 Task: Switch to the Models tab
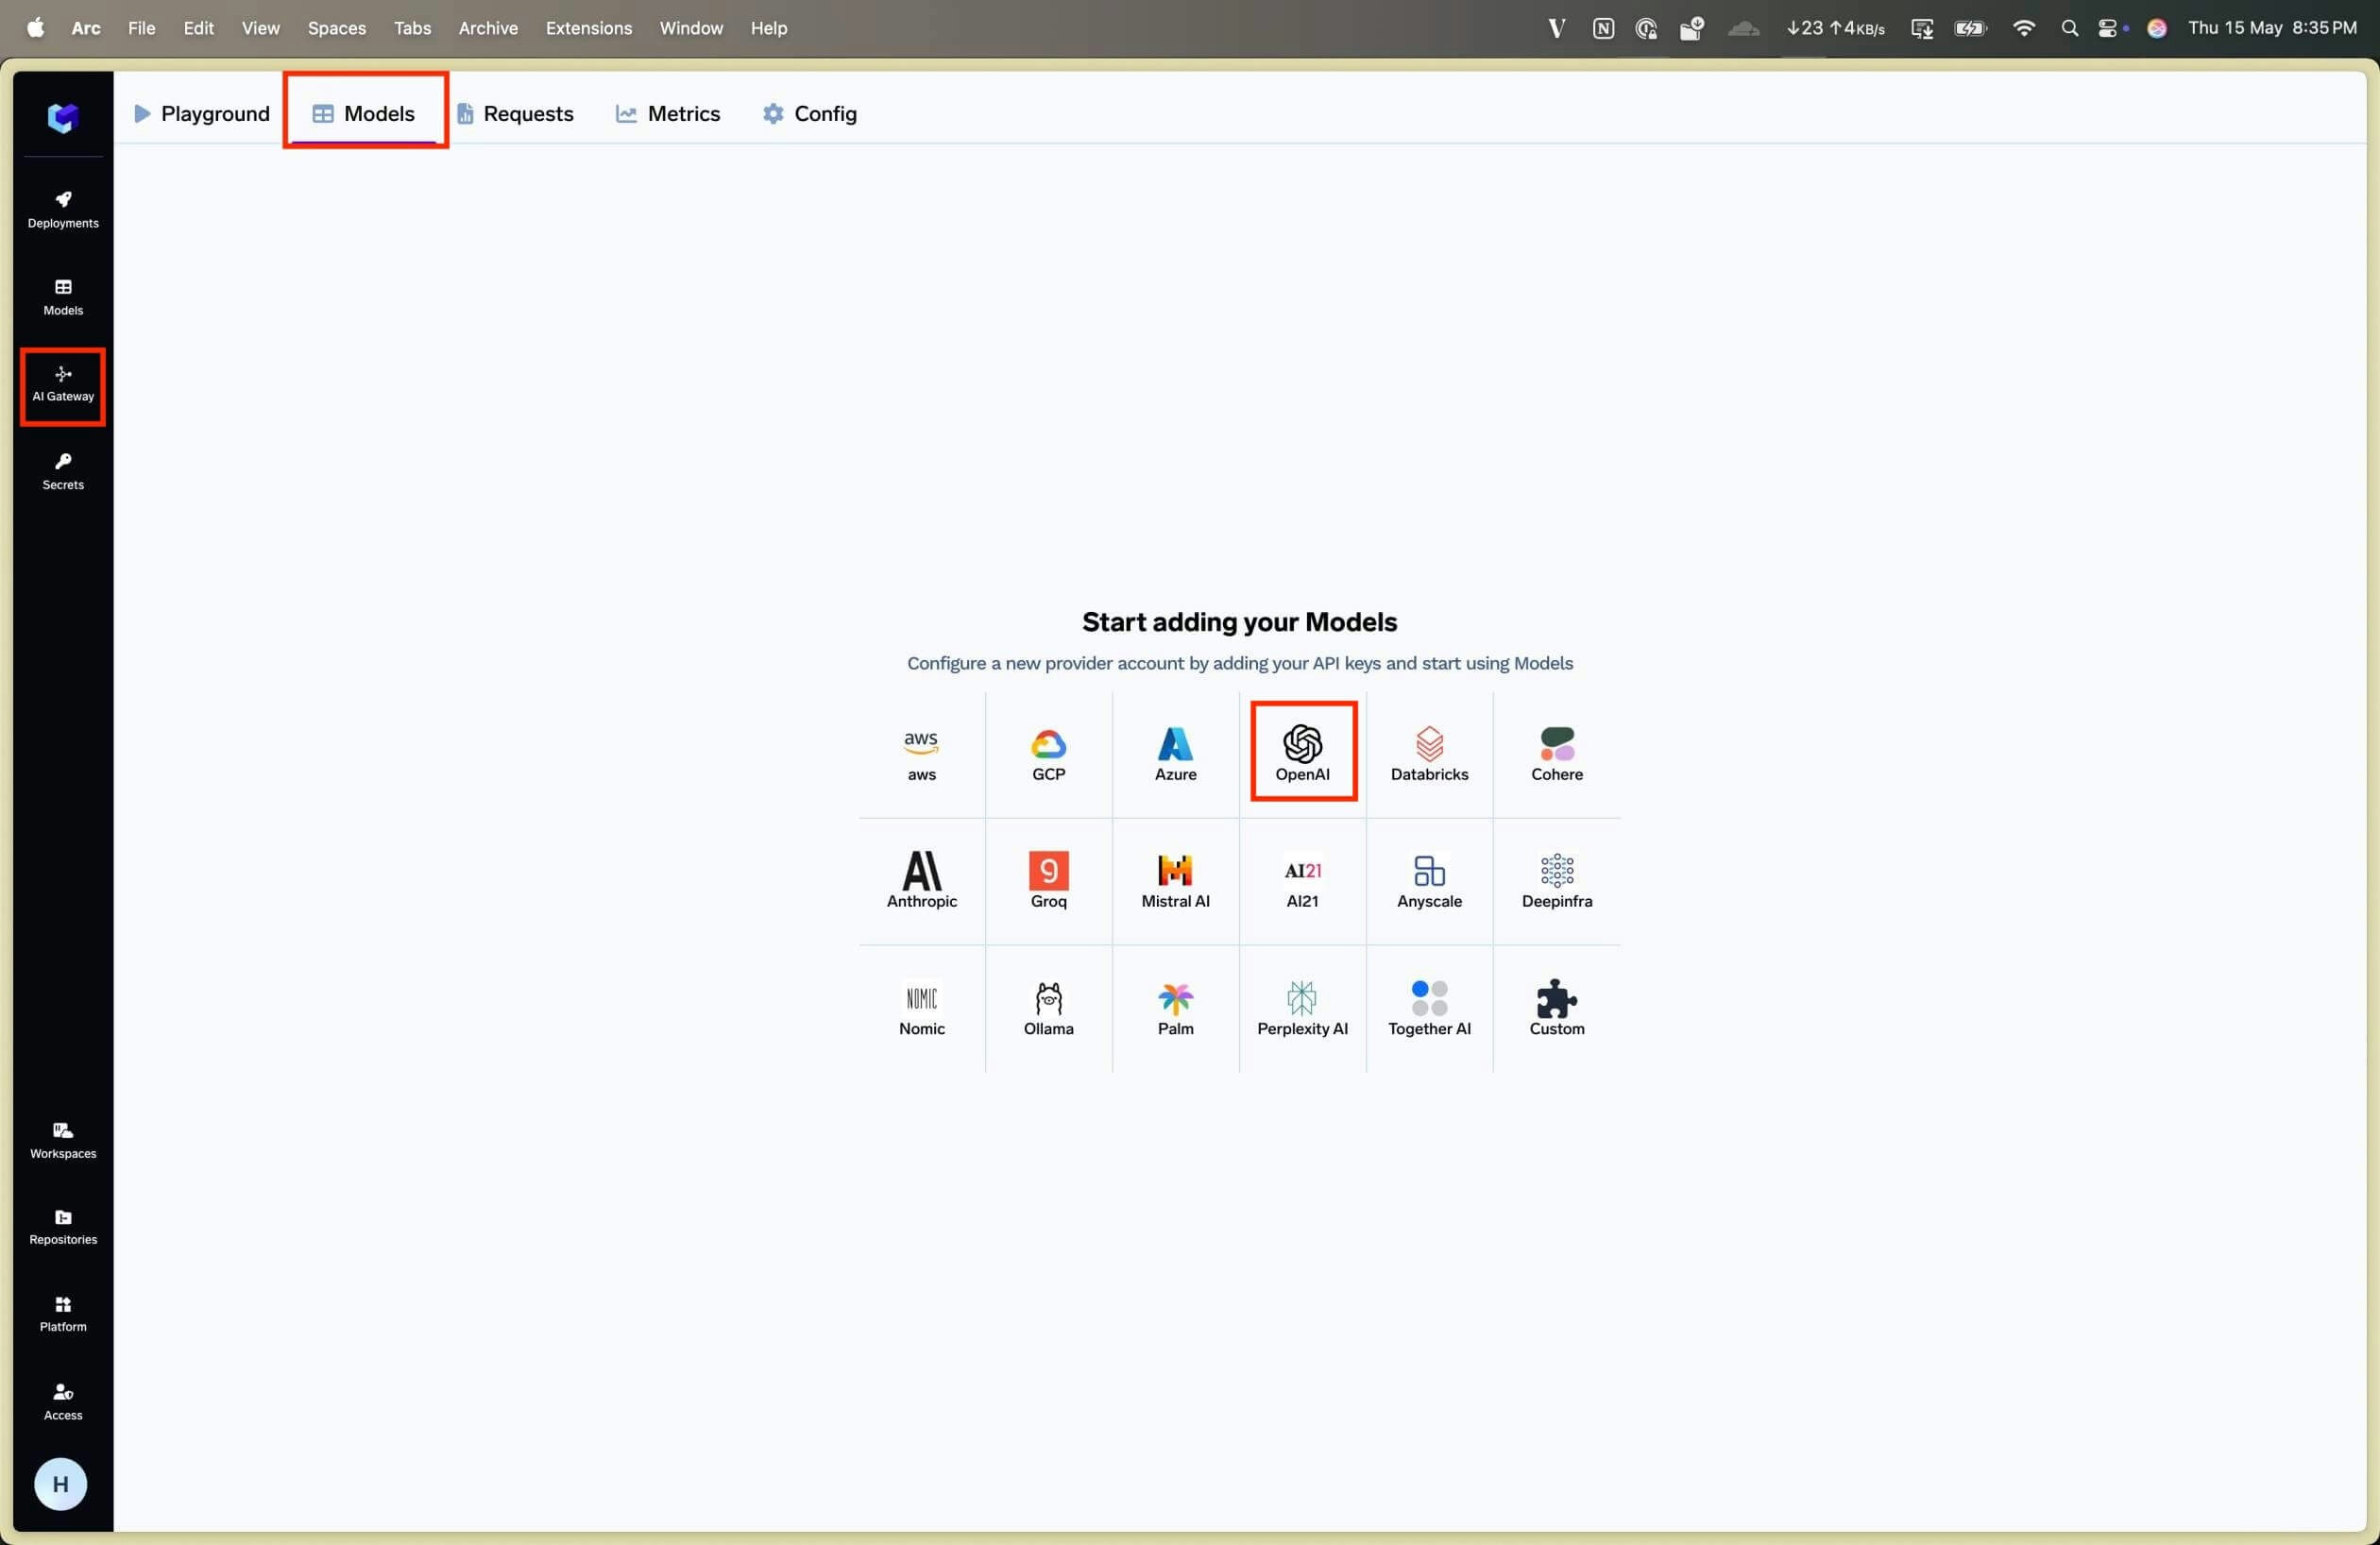pos(364,113)
